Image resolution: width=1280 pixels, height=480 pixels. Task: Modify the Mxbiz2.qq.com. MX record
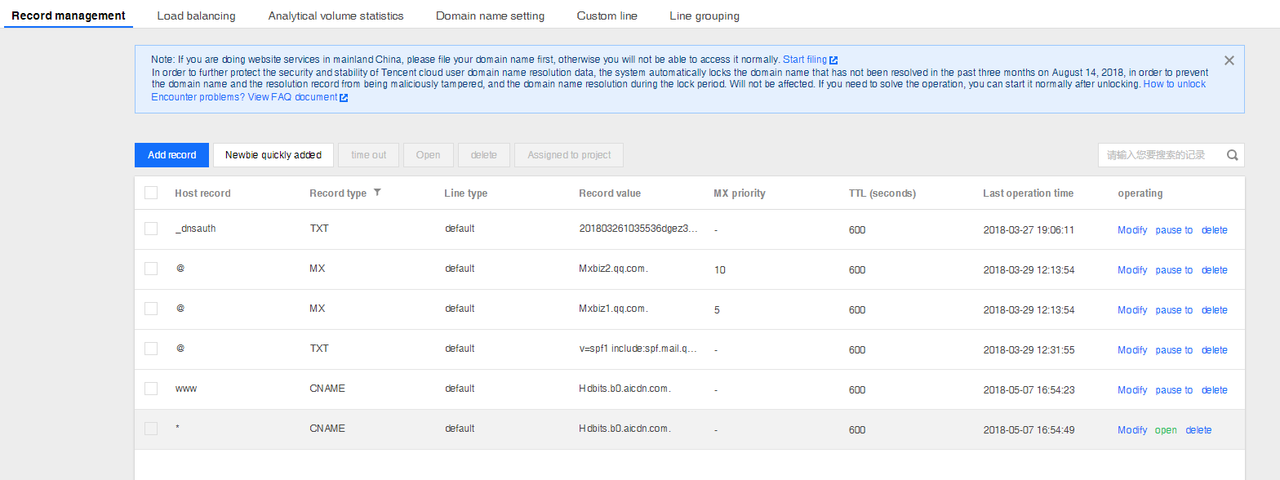tap(1132, 270)
